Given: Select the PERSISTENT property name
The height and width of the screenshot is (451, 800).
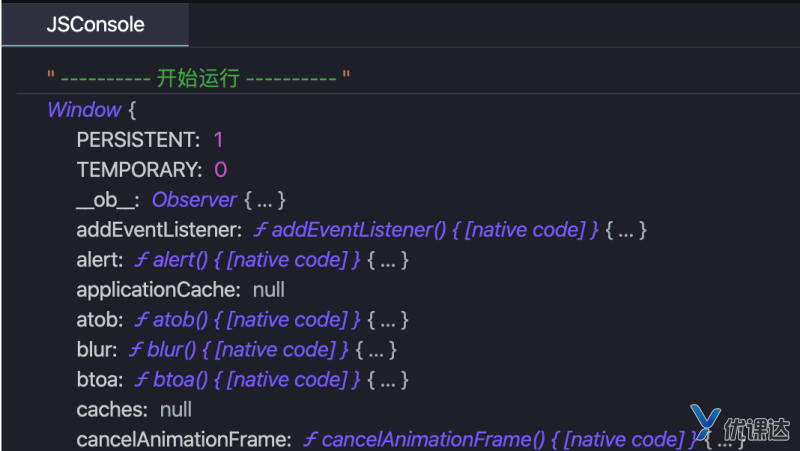Looking at the screenshot, I should [x=138, y=140].
